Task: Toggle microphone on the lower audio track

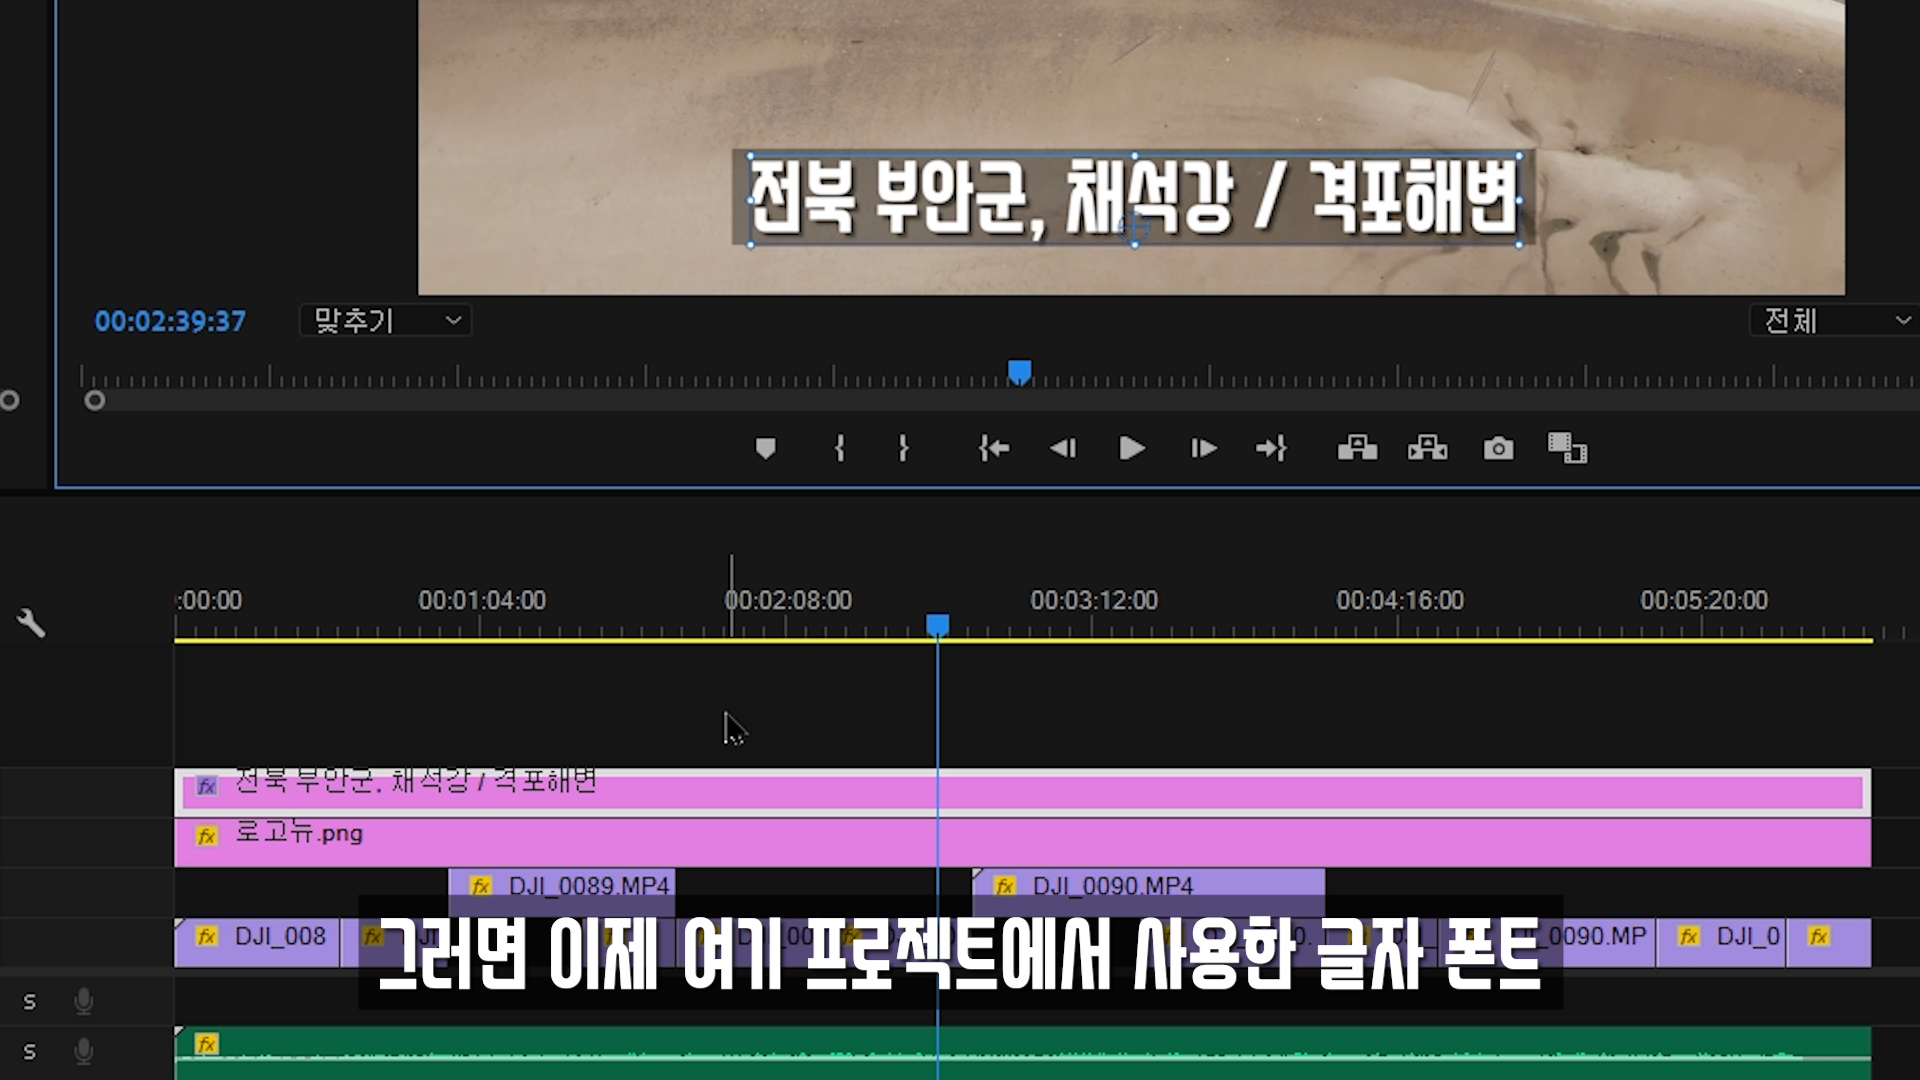Action: coord(84,1051)
